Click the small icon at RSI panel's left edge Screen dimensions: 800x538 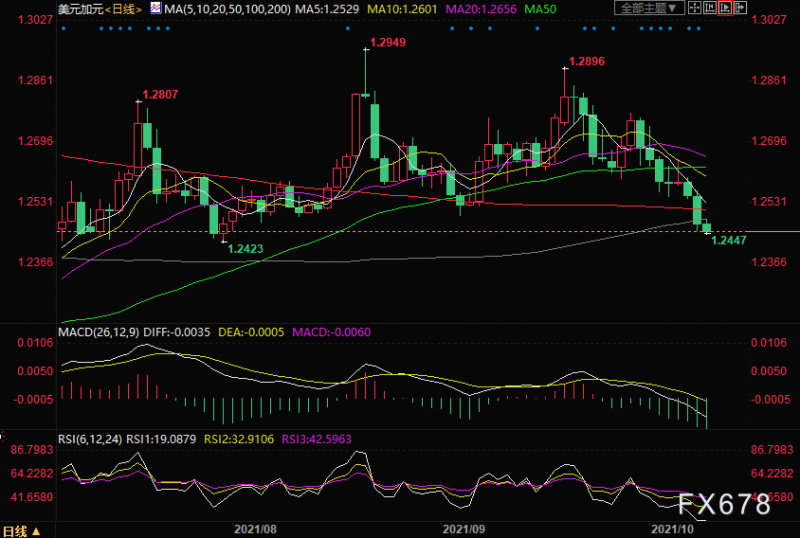pyautogui.click(x=3, y=438)
